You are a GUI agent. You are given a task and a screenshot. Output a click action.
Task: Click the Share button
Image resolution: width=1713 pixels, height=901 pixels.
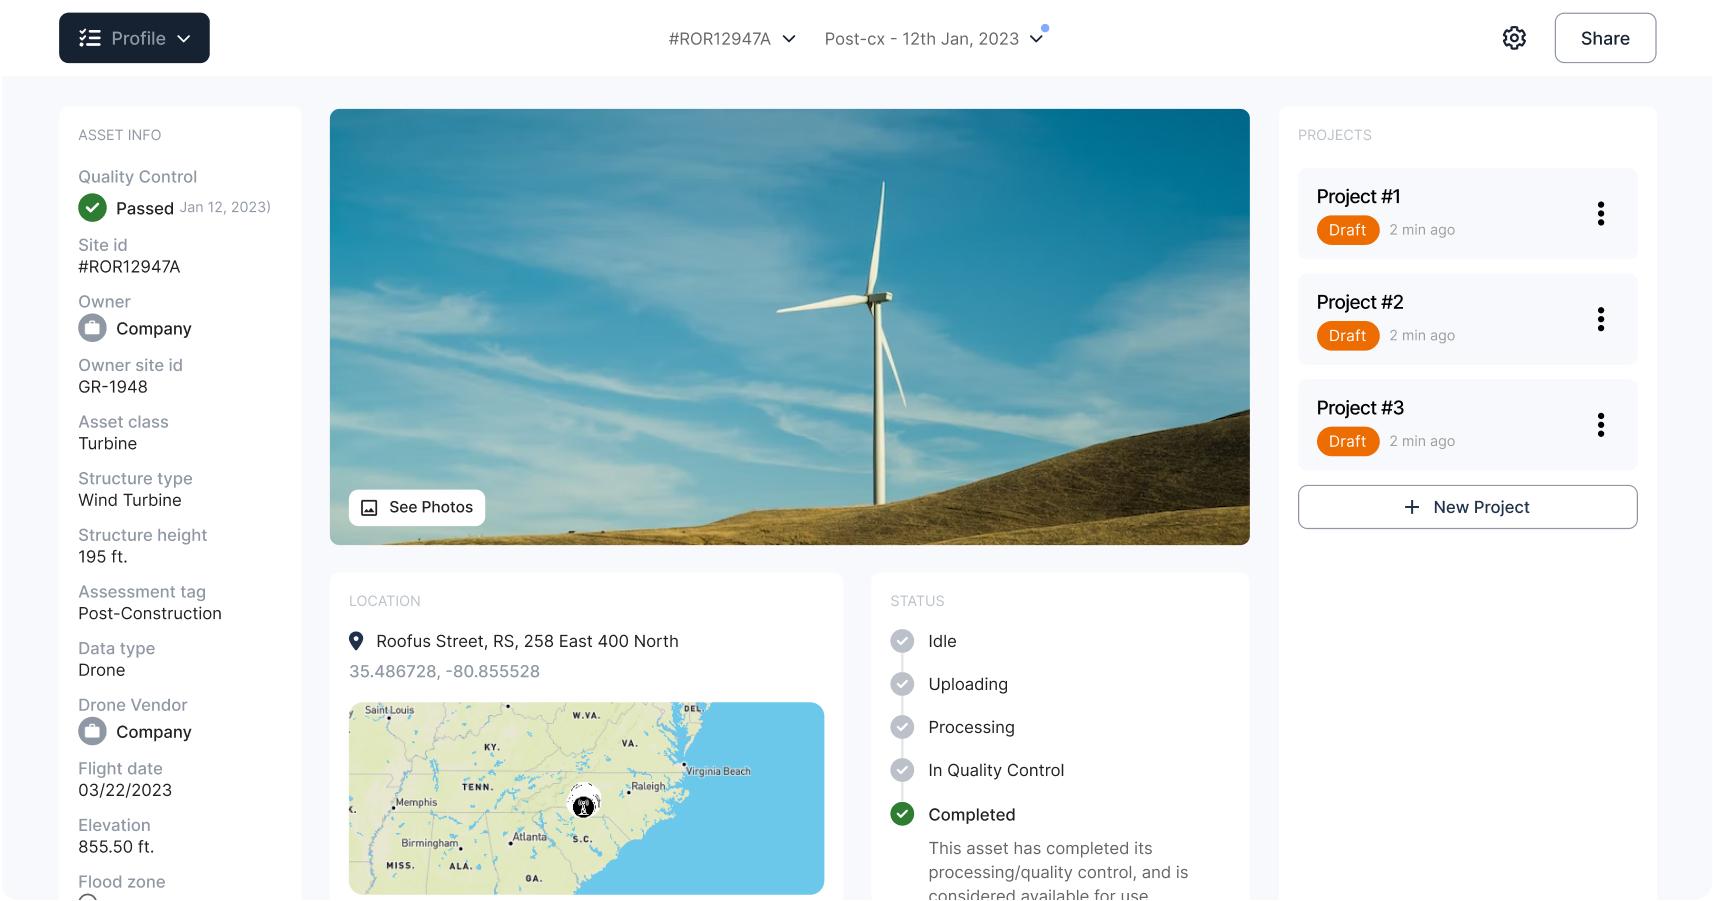point(1605,38)
